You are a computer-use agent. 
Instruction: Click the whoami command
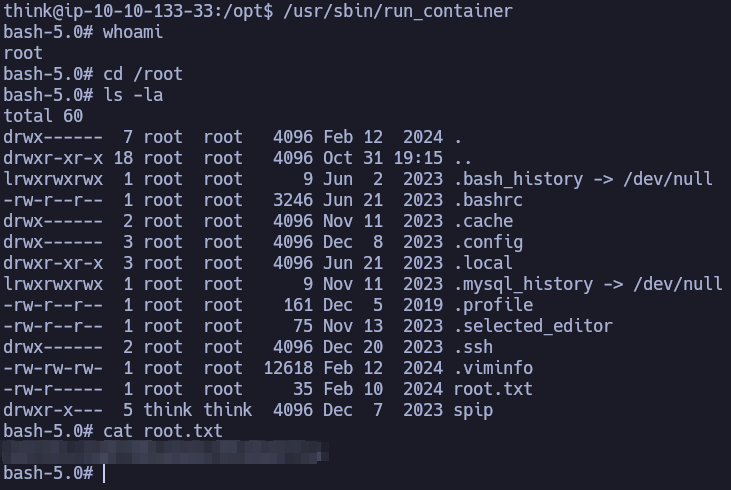(133, 32)
